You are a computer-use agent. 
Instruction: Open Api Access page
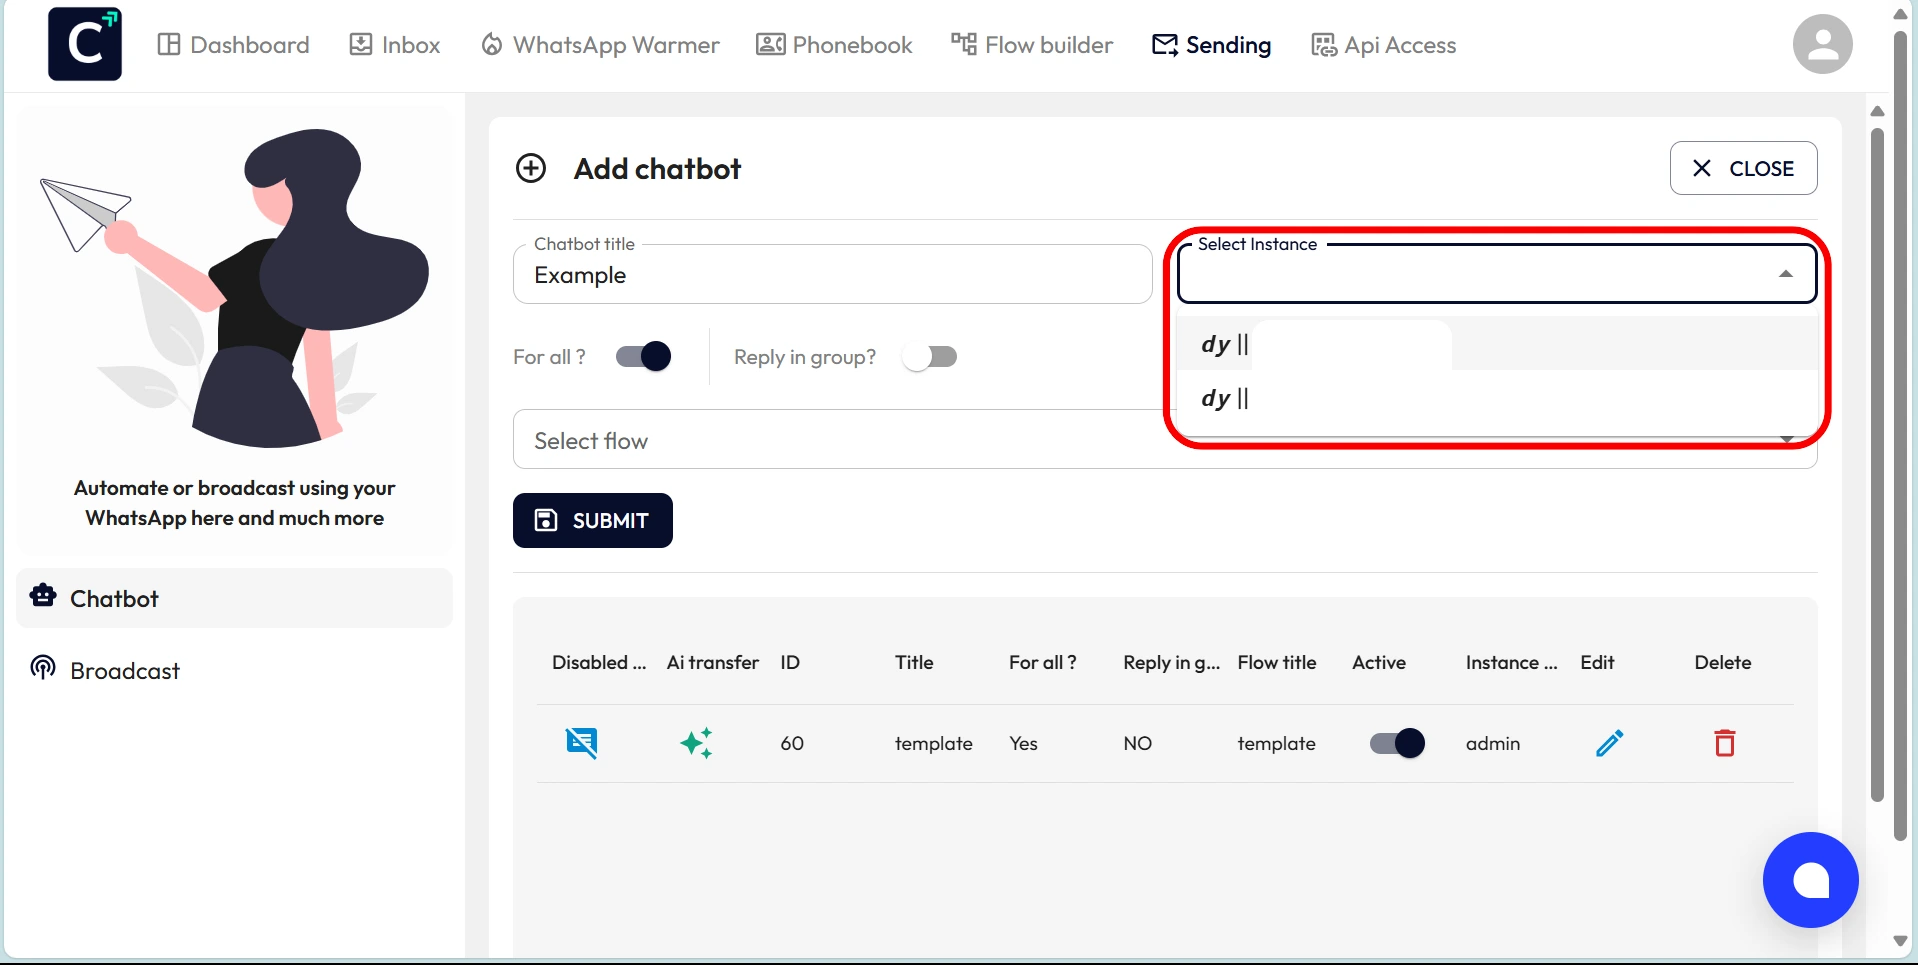1384,45
